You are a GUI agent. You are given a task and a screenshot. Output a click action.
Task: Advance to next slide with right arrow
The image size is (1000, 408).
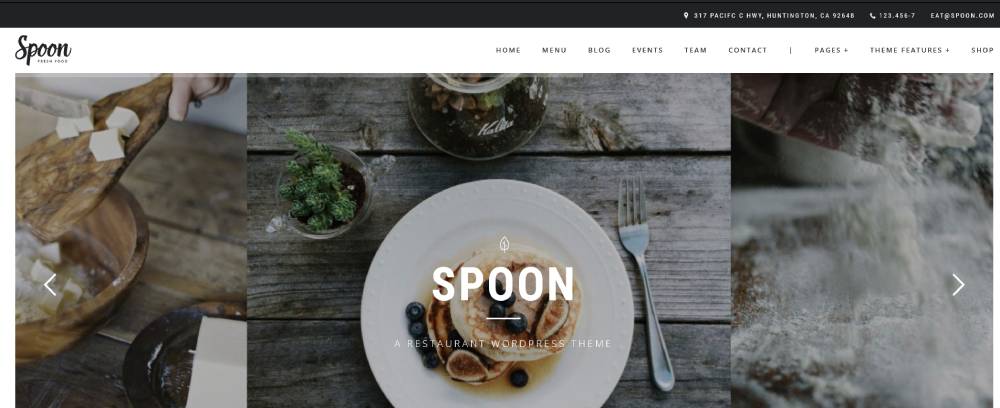coord(958,284)
